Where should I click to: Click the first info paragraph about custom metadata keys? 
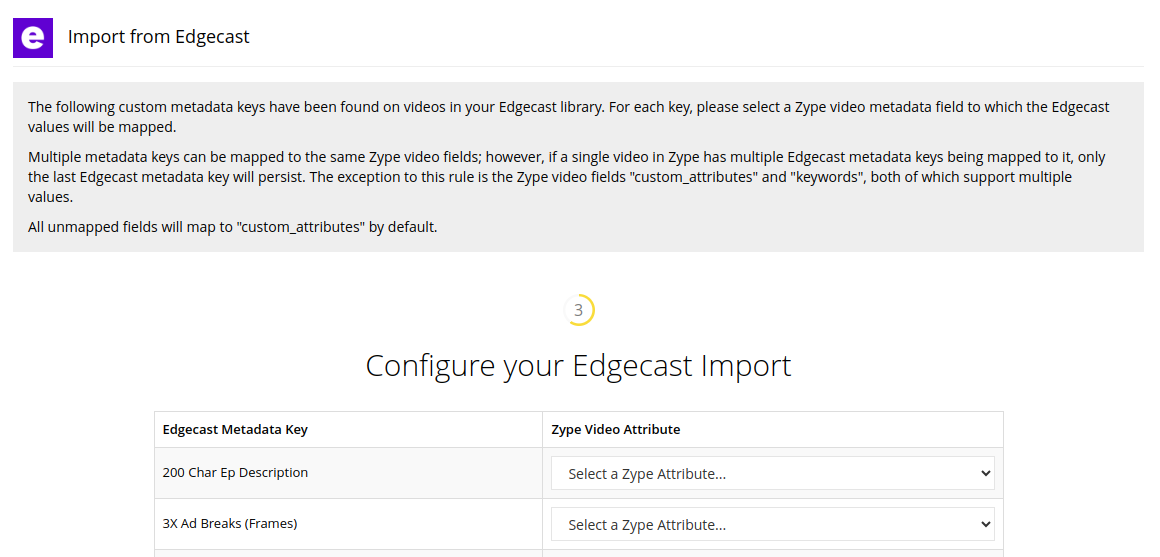click(x=569, y=117)
